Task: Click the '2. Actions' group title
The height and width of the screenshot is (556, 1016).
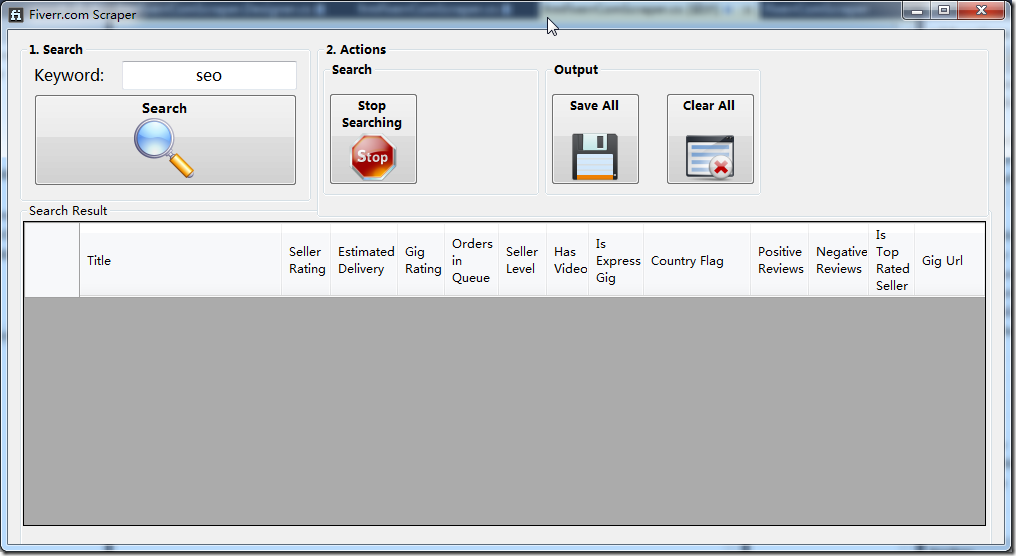Action: point(356,49)
